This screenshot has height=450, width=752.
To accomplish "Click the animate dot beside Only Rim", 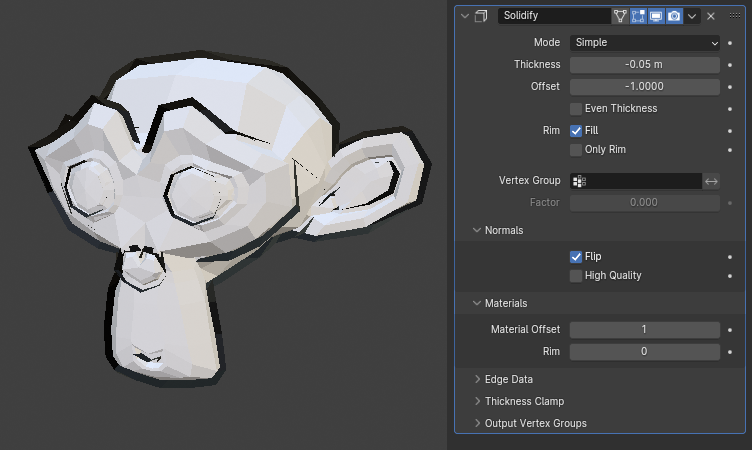I will 730,150.
